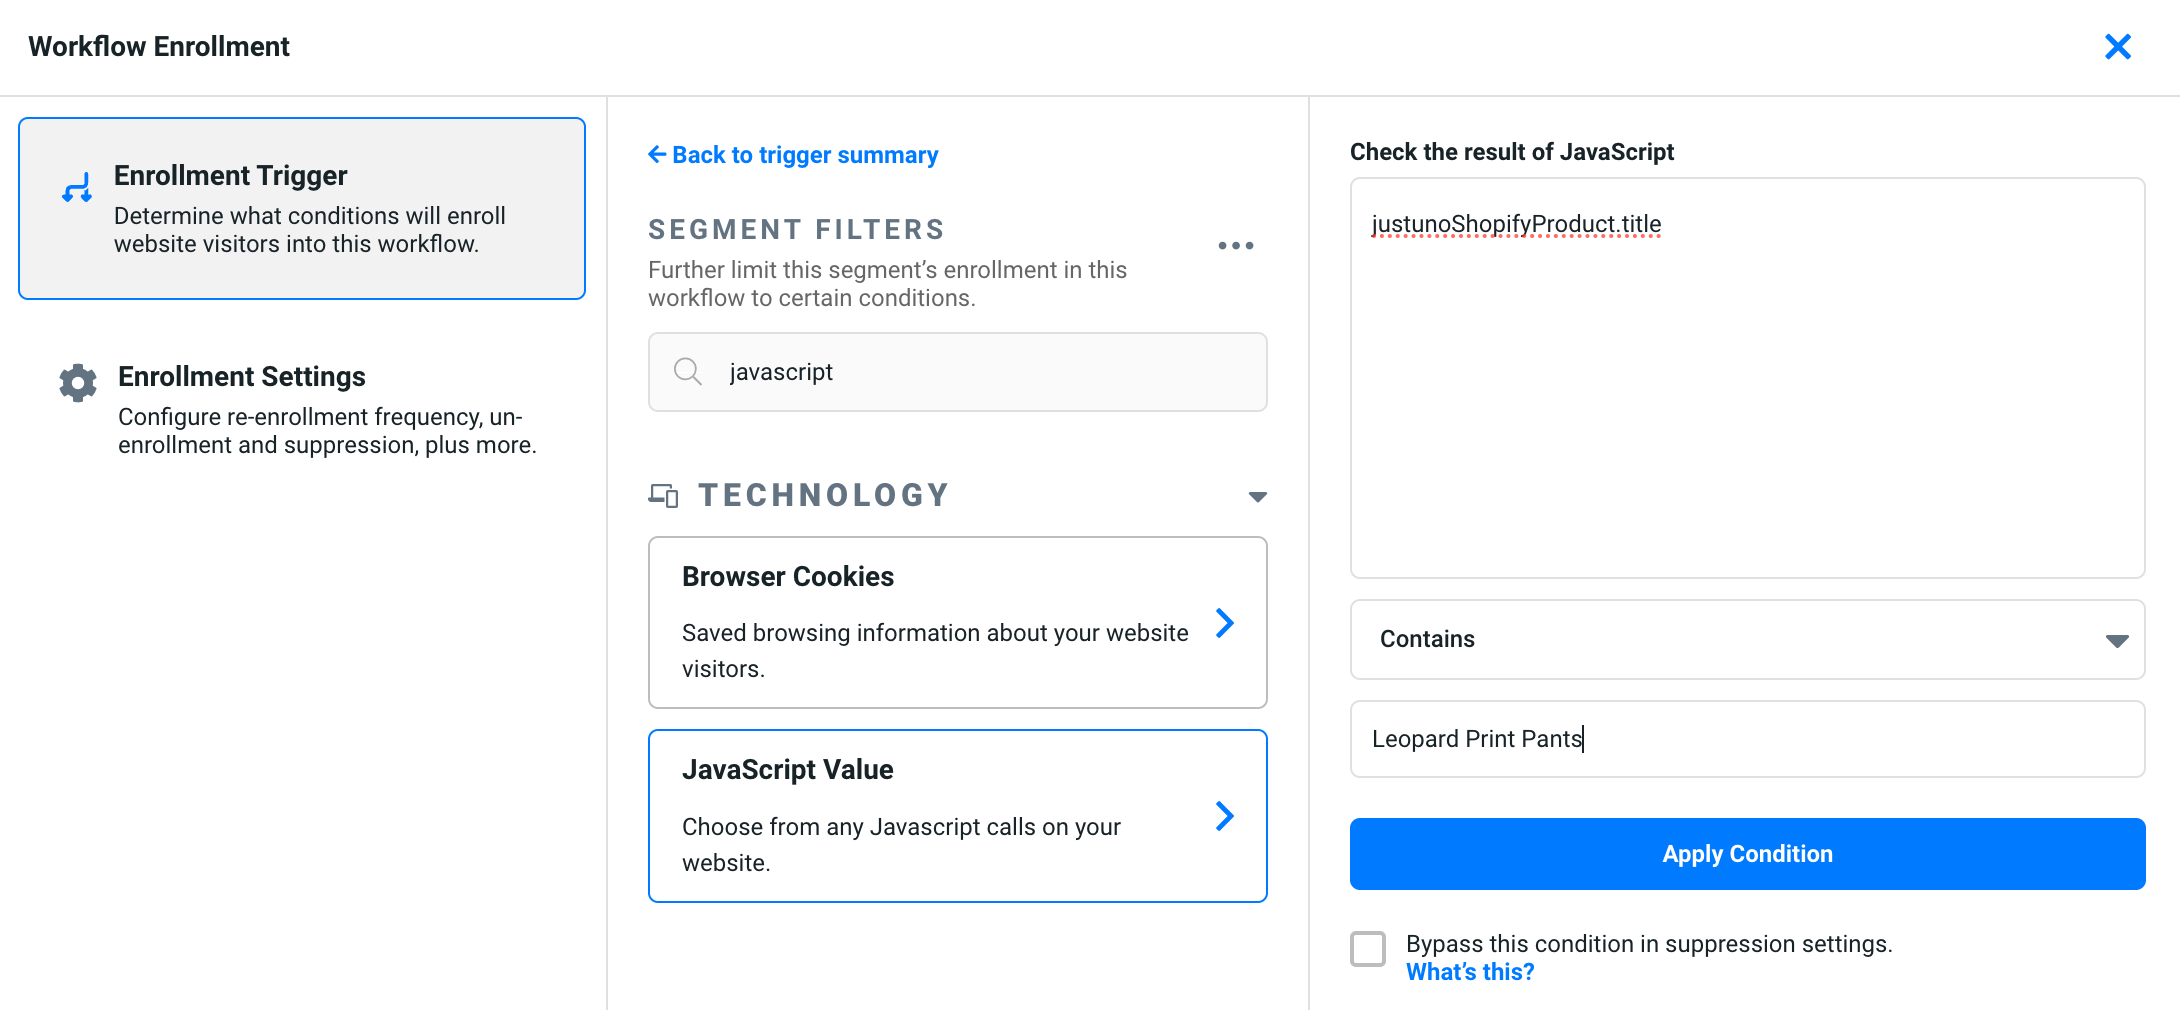2180x1010 pixels.
Task: Click the Enrollment Settings gear icon
Action: click(x=78, y=382)
